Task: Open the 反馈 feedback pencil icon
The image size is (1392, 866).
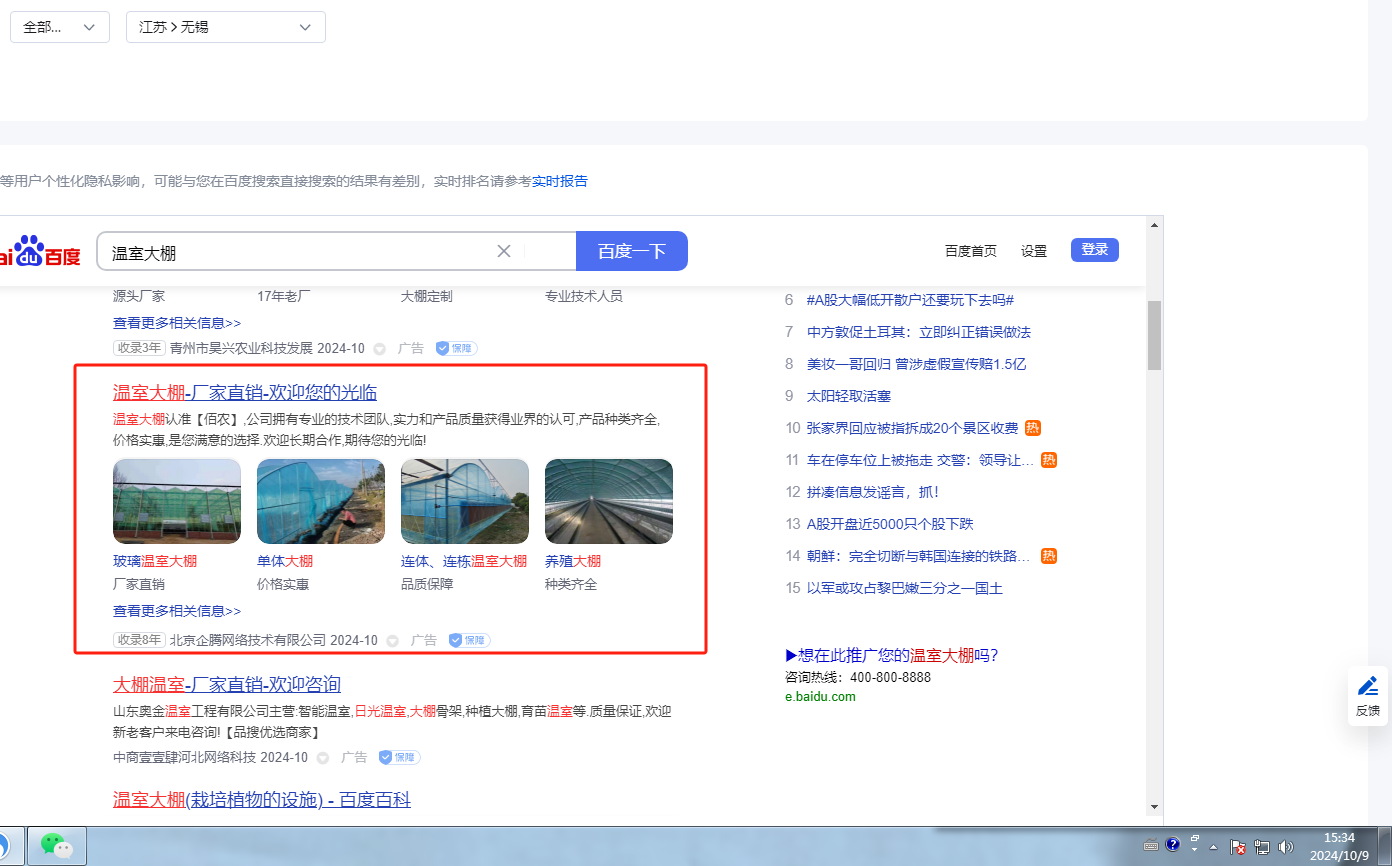Action: pyautogui.click(x=1368, y=687)
